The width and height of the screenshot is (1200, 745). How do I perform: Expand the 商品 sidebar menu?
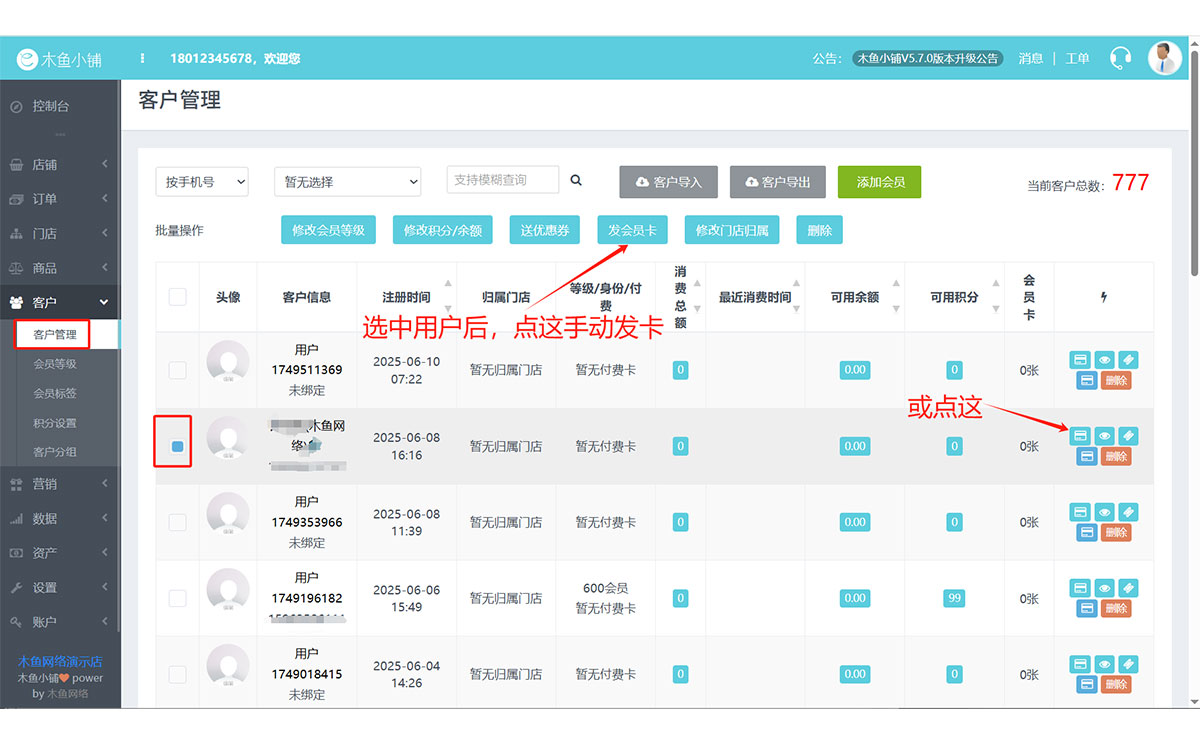[60, 268]
